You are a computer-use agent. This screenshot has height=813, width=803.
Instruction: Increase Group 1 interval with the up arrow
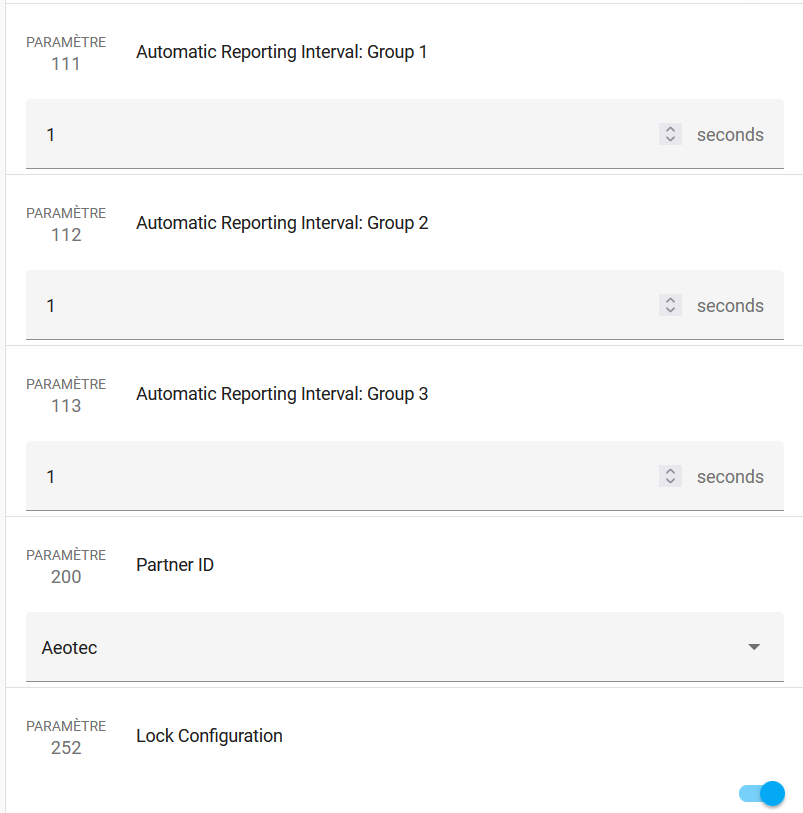(670, 129)
